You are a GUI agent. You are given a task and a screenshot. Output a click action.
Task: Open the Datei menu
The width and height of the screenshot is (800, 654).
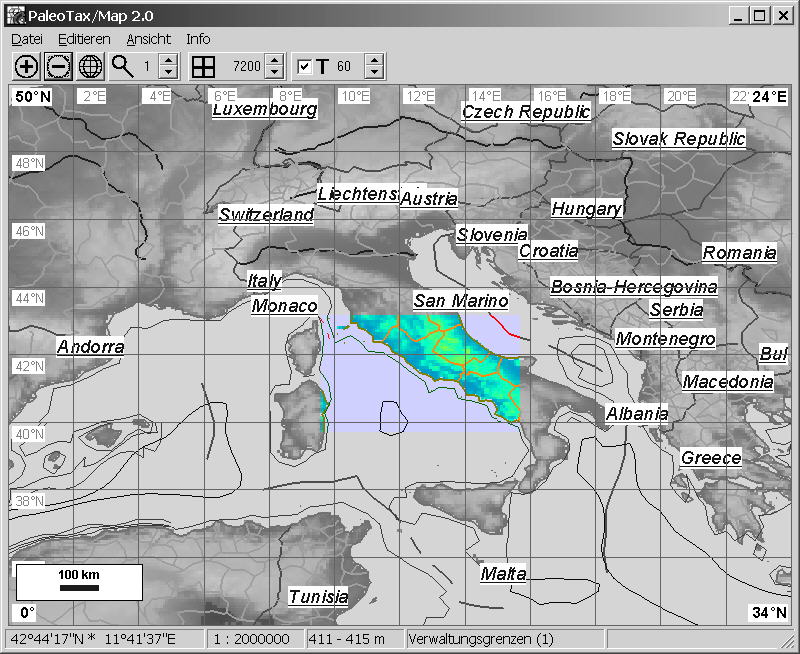tap(28, 39)
